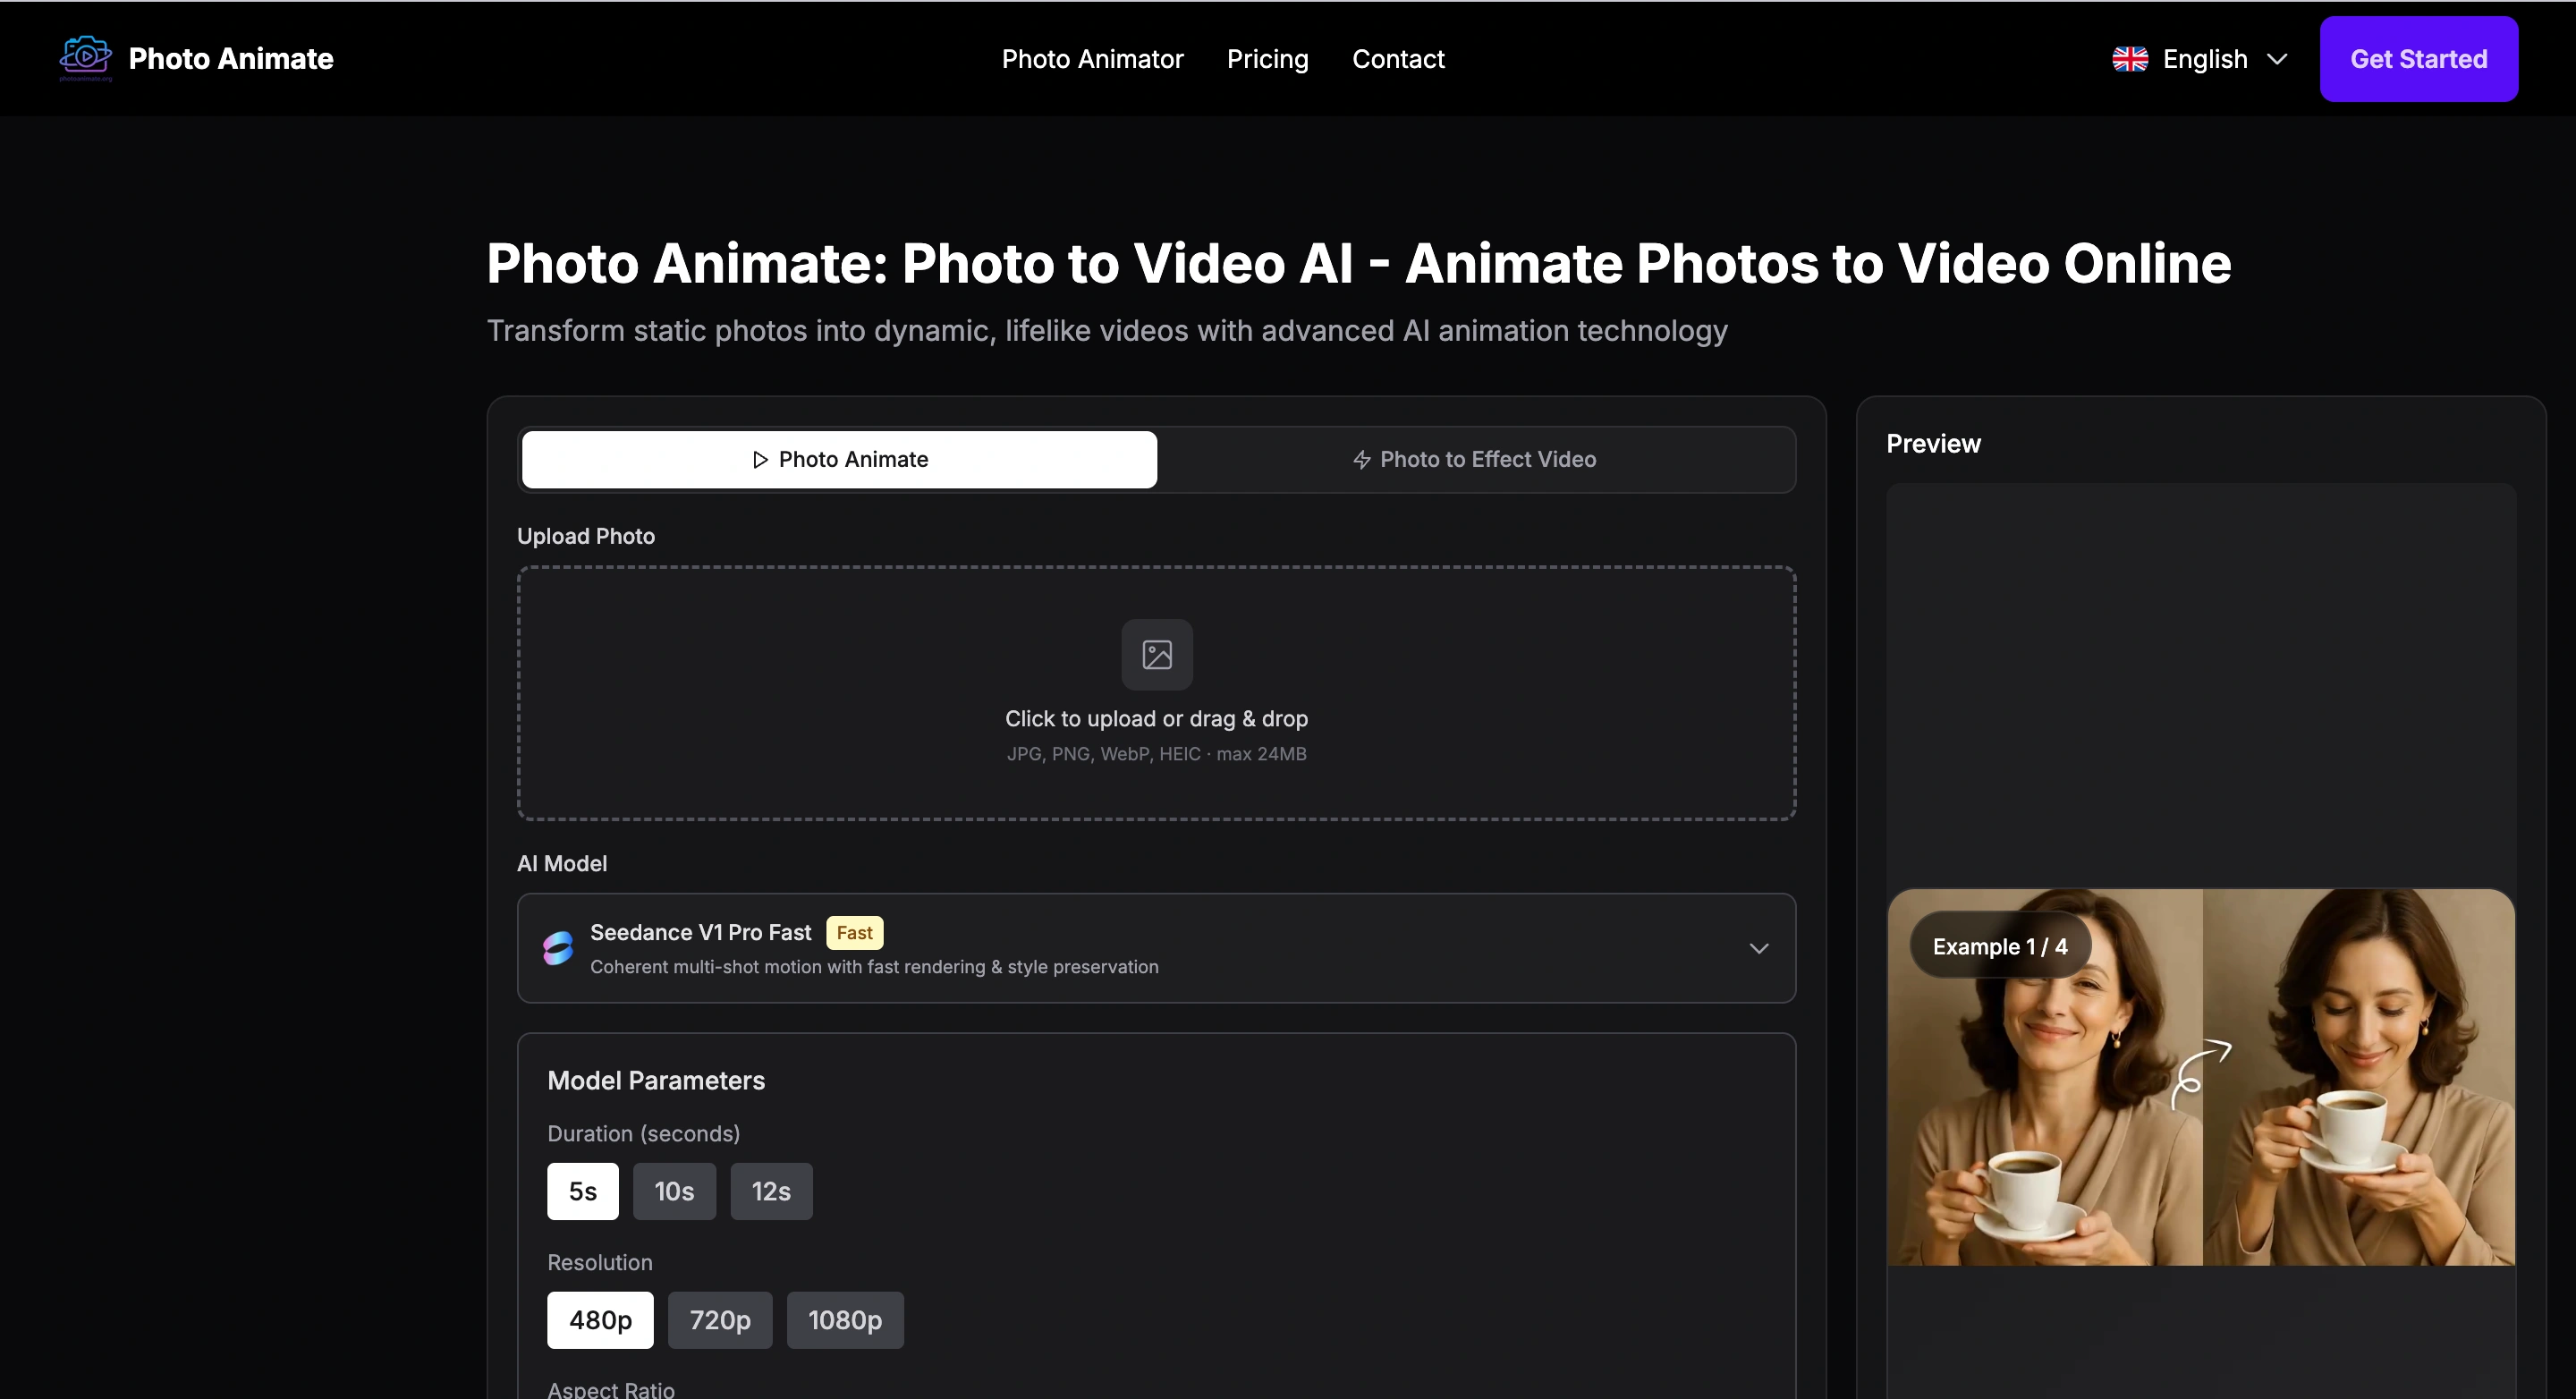This screenshot has height=1399, width=2576.
Task: Click the UK flag language icon
Action: 2129,59
